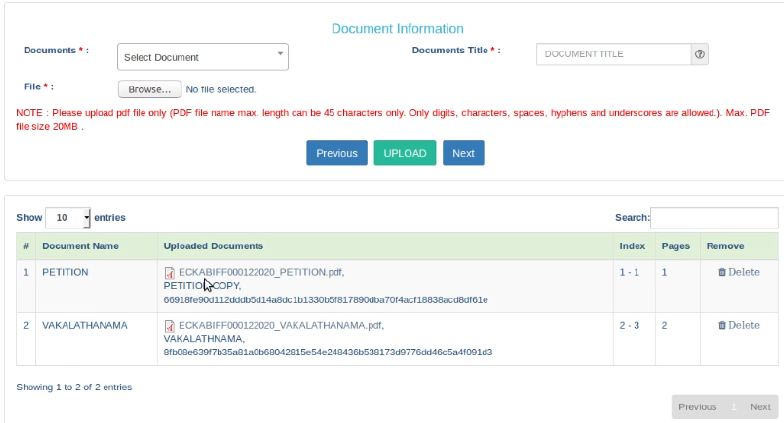Click index value 1 - 1
Screen dimensions: 784x423
pos(629,272)
